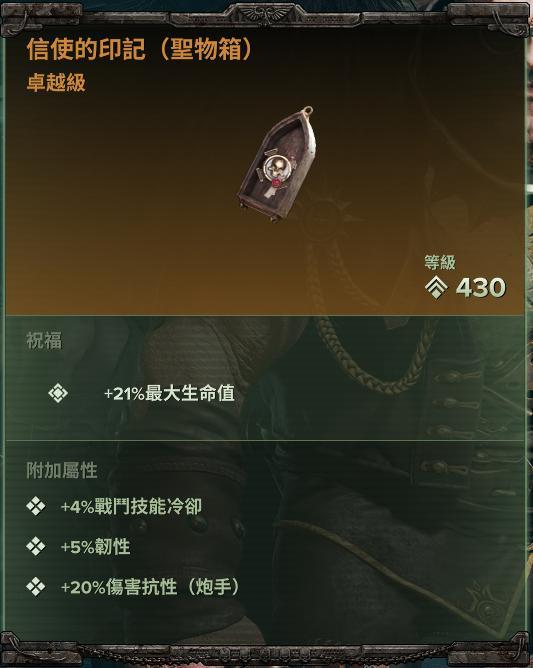533x668 pixels.
Task: Click the skull emblem on the reliquary
Action: point(274,167)
